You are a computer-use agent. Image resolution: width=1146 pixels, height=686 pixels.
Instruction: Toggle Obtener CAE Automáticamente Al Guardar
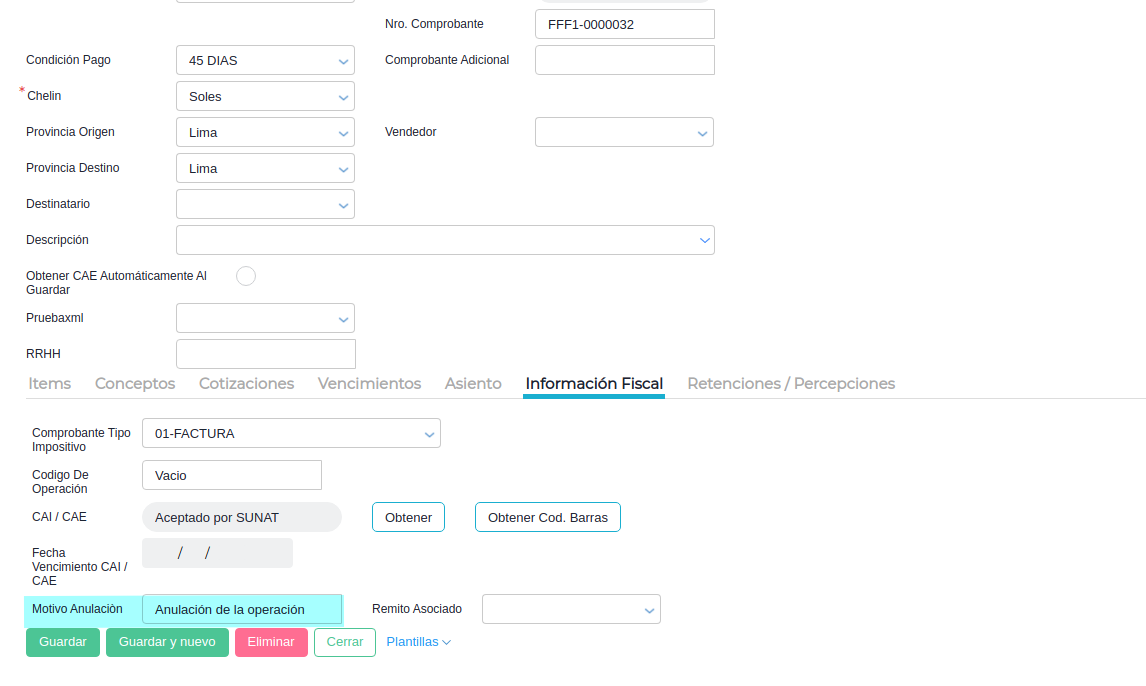[246, 276]
